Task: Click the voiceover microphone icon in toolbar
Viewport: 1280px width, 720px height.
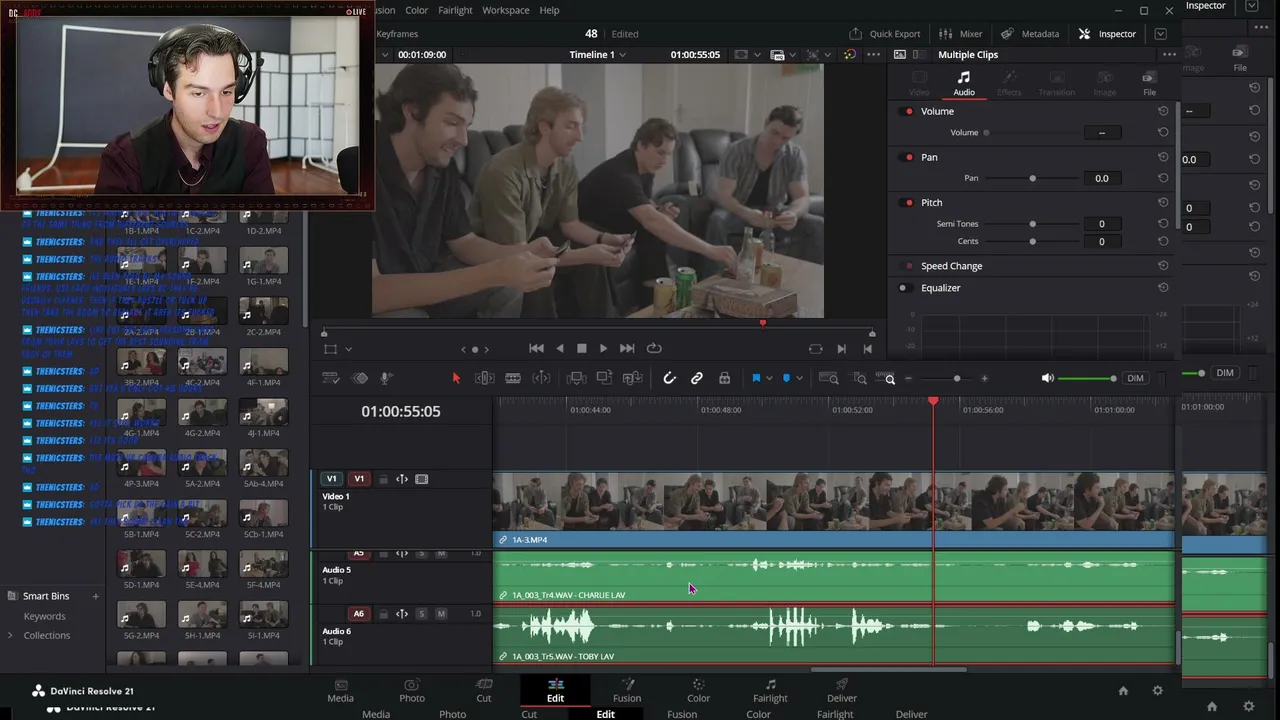Action: click(386, 378)
